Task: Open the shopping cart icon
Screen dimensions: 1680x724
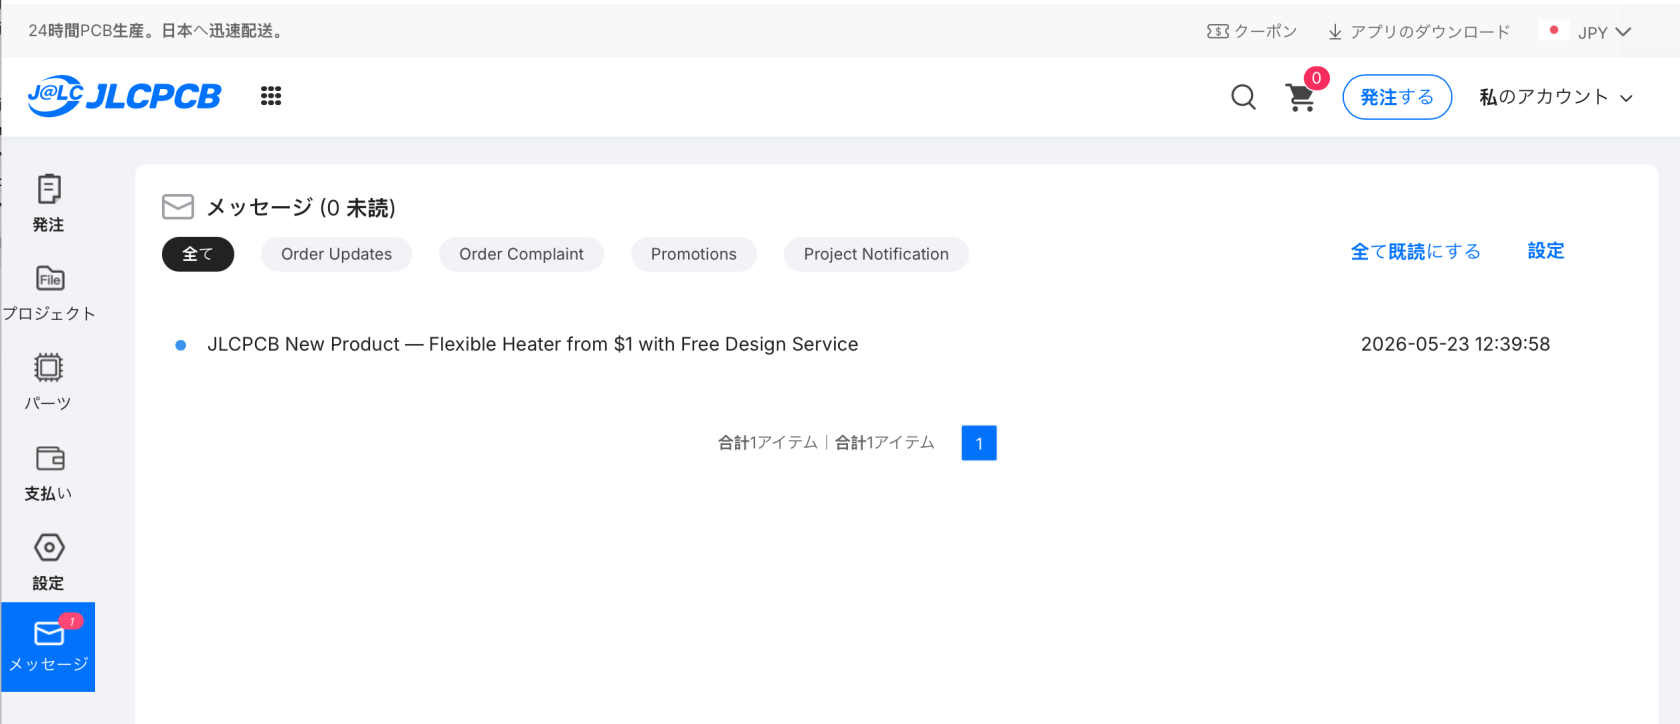Action: pos(1300,98)
